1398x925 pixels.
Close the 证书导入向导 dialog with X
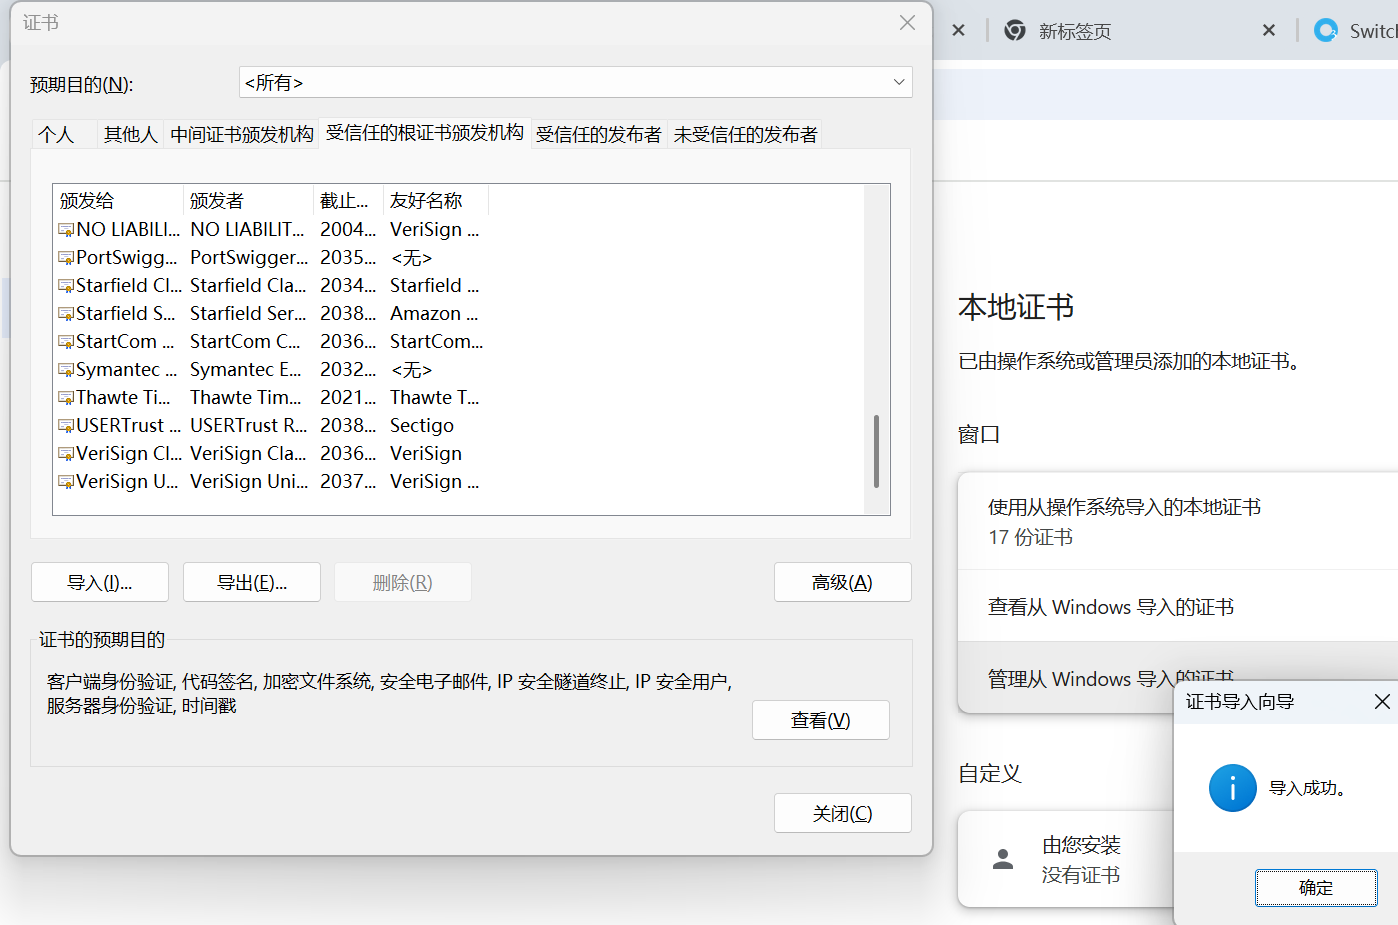point(1382,702)
